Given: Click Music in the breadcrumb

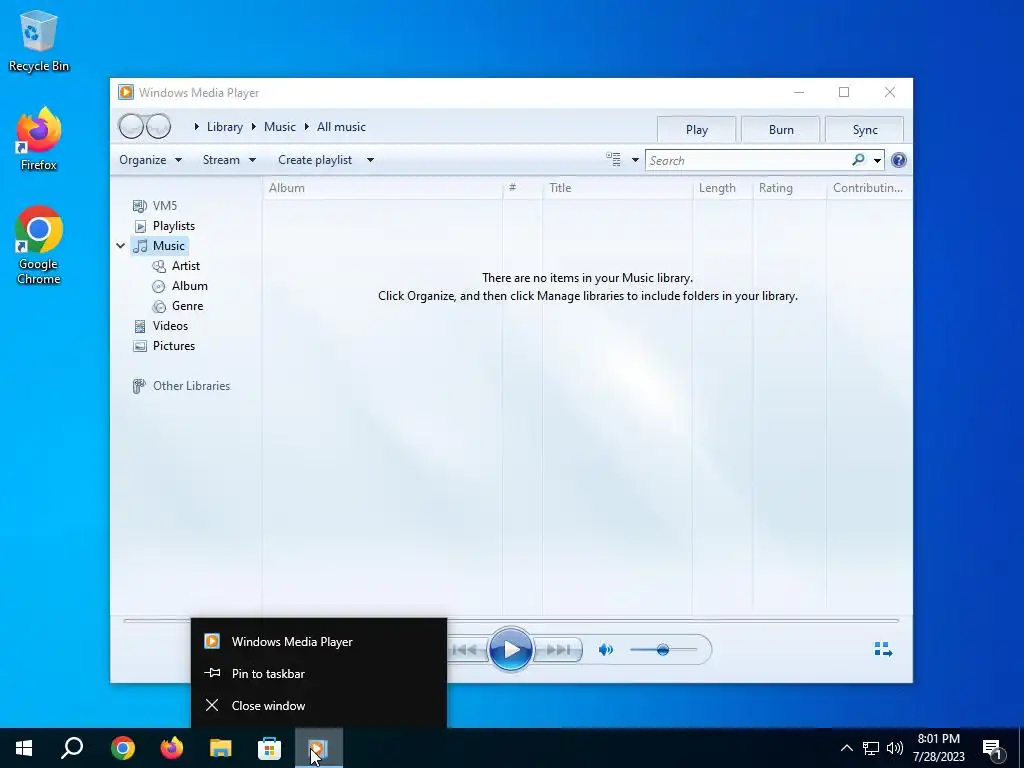Looking at the screenshot, I should 280,127.
